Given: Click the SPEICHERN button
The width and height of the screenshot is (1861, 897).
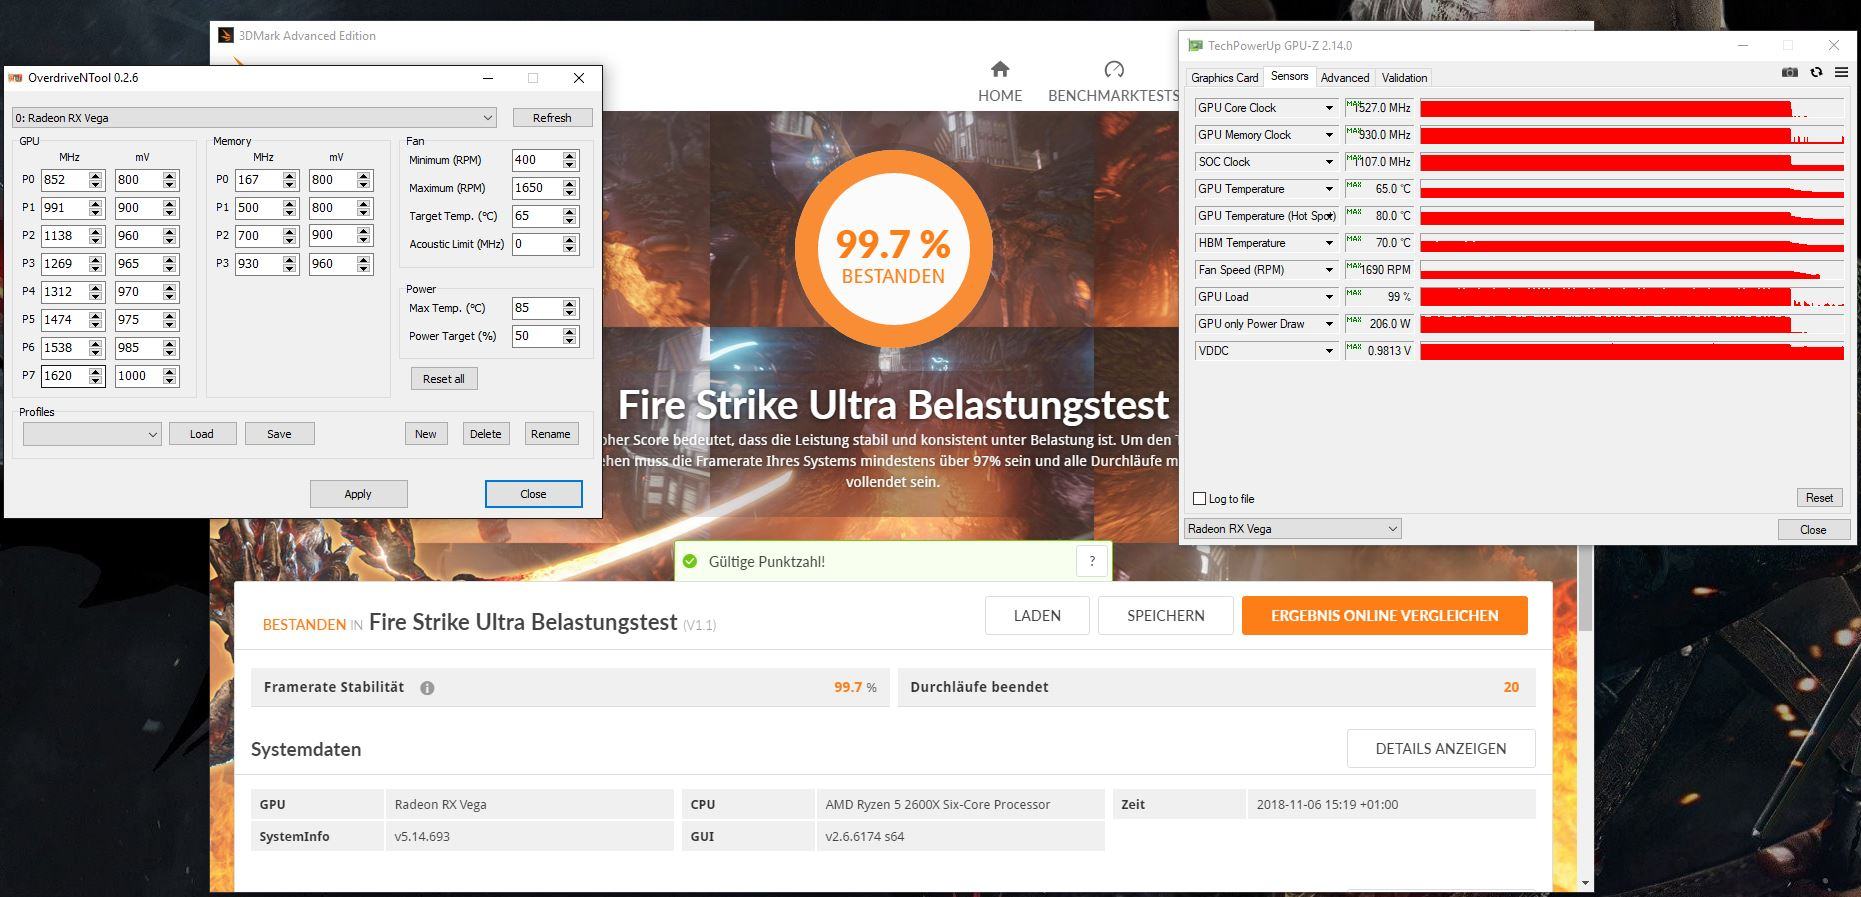Looking at the screenshot, I should pos(1166,616).
